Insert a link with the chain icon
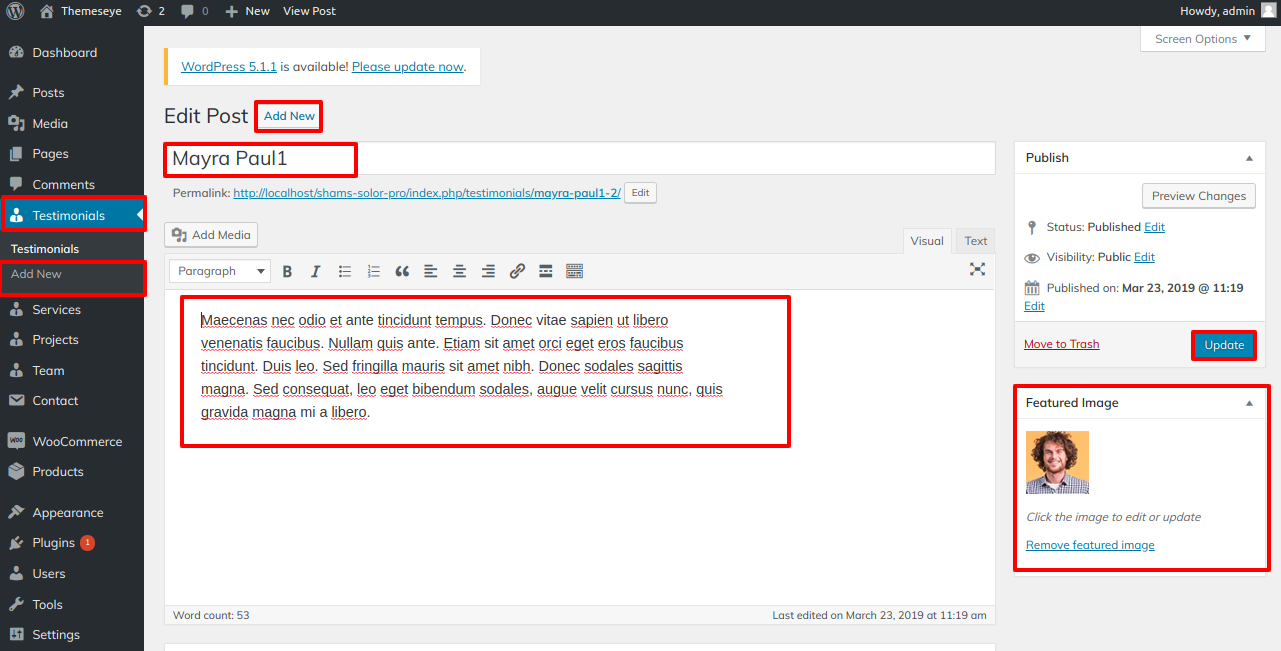Screen dimensions: 1281x651 (517, 271)
